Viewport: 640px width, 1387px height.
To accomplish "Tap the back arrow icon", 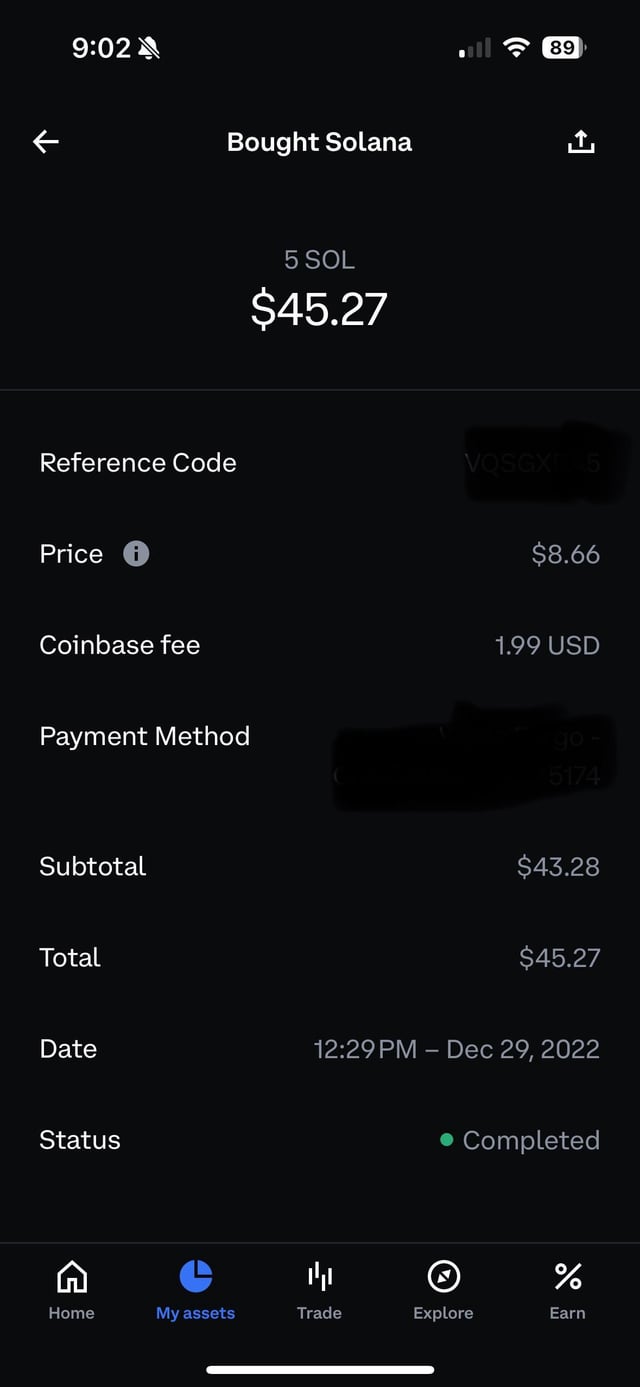I will tap(46, 142).
